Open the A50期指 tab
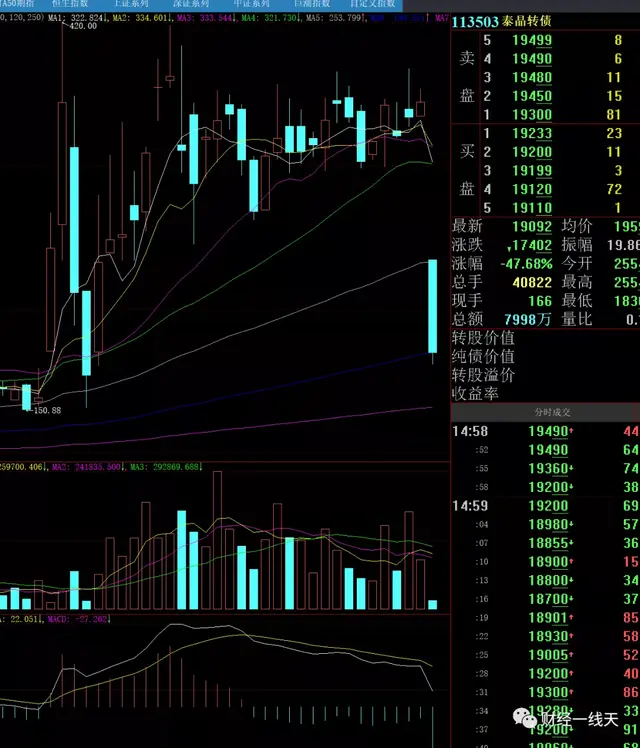Image resolution: width=640 pixels, height=748 pixels. [x=17, y=4]
